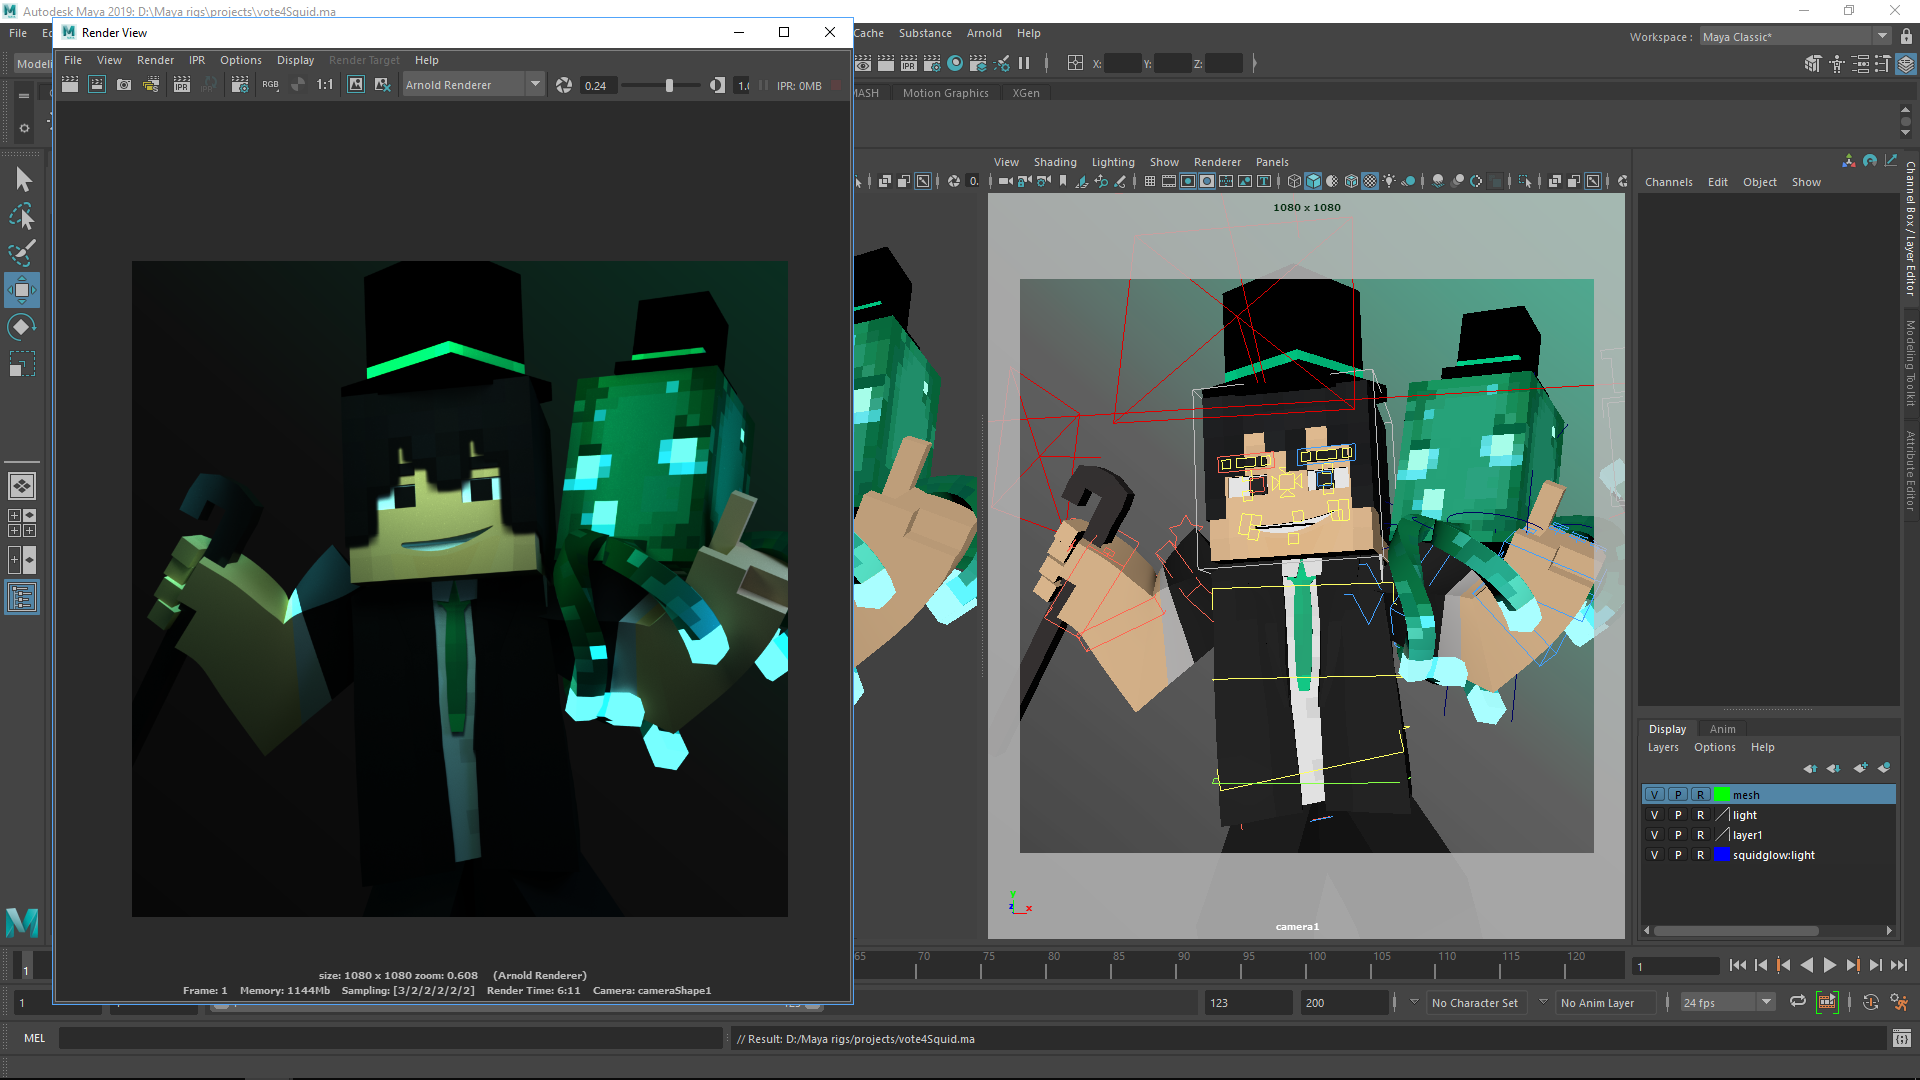This screenshot has width=1920, height=1080.
Task: Toggle the 1:1 real size display
Action: [x=325, y=85]
